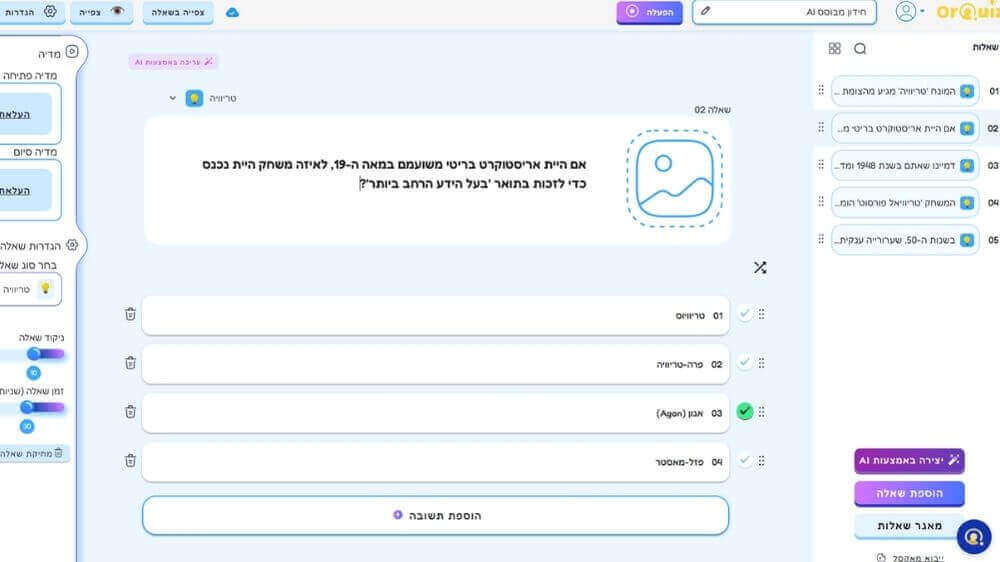Mark answer 01 'טריוויום' as correct

pyautogui.click(x=744, y=315)
